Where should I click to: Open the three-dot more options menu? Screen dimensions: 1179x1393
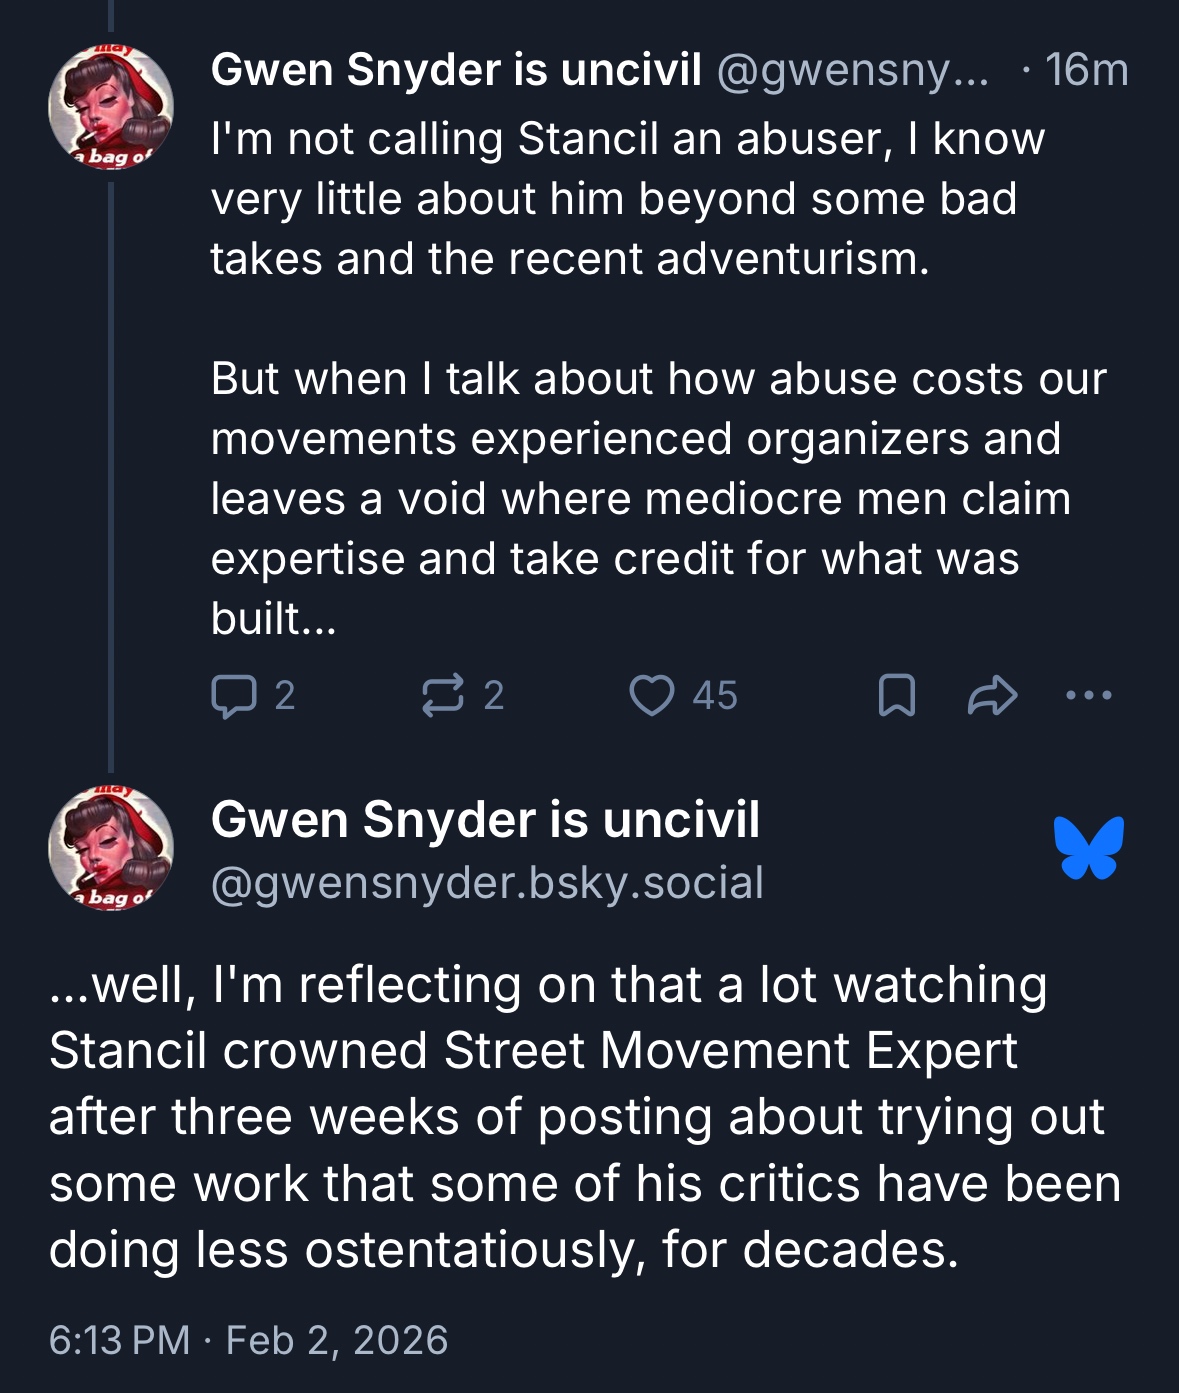[x=1088, y=695]
